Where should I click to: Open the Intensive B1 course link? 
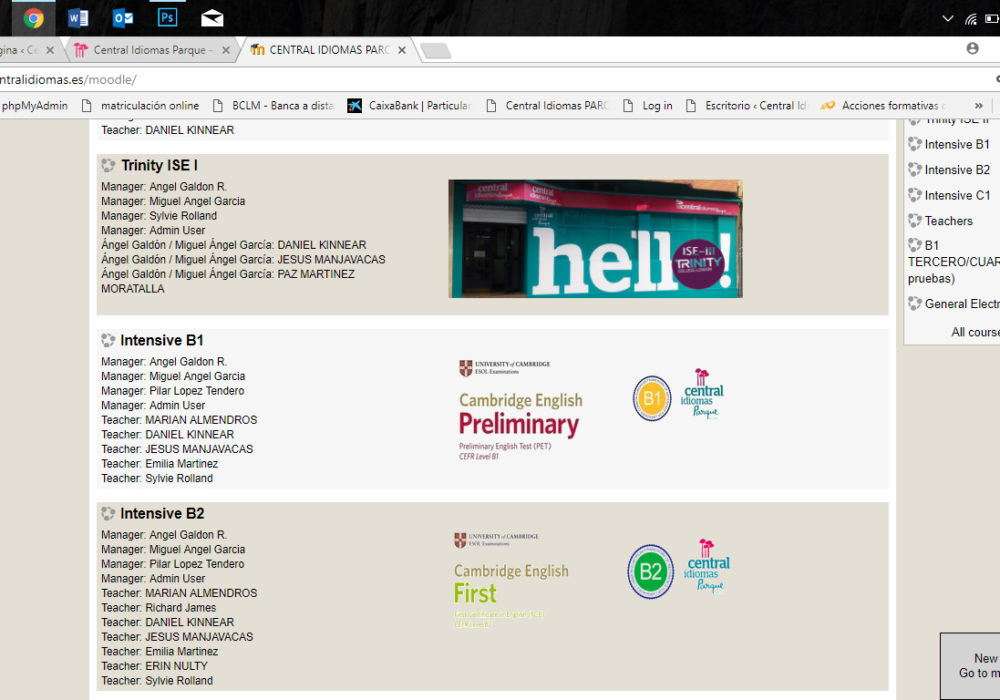[161, 341]
